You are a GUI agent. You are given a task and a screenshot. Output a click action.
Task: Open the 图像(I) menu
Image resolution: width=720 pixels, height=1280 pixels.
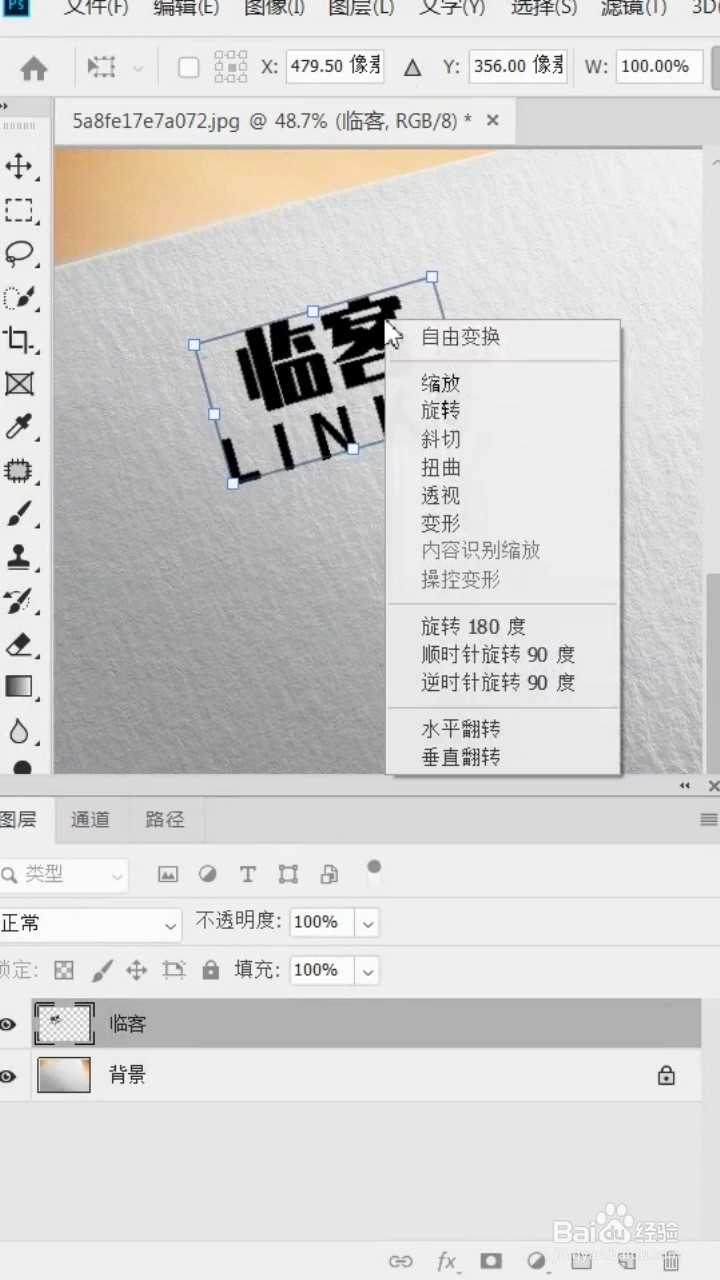pos(274,8)
